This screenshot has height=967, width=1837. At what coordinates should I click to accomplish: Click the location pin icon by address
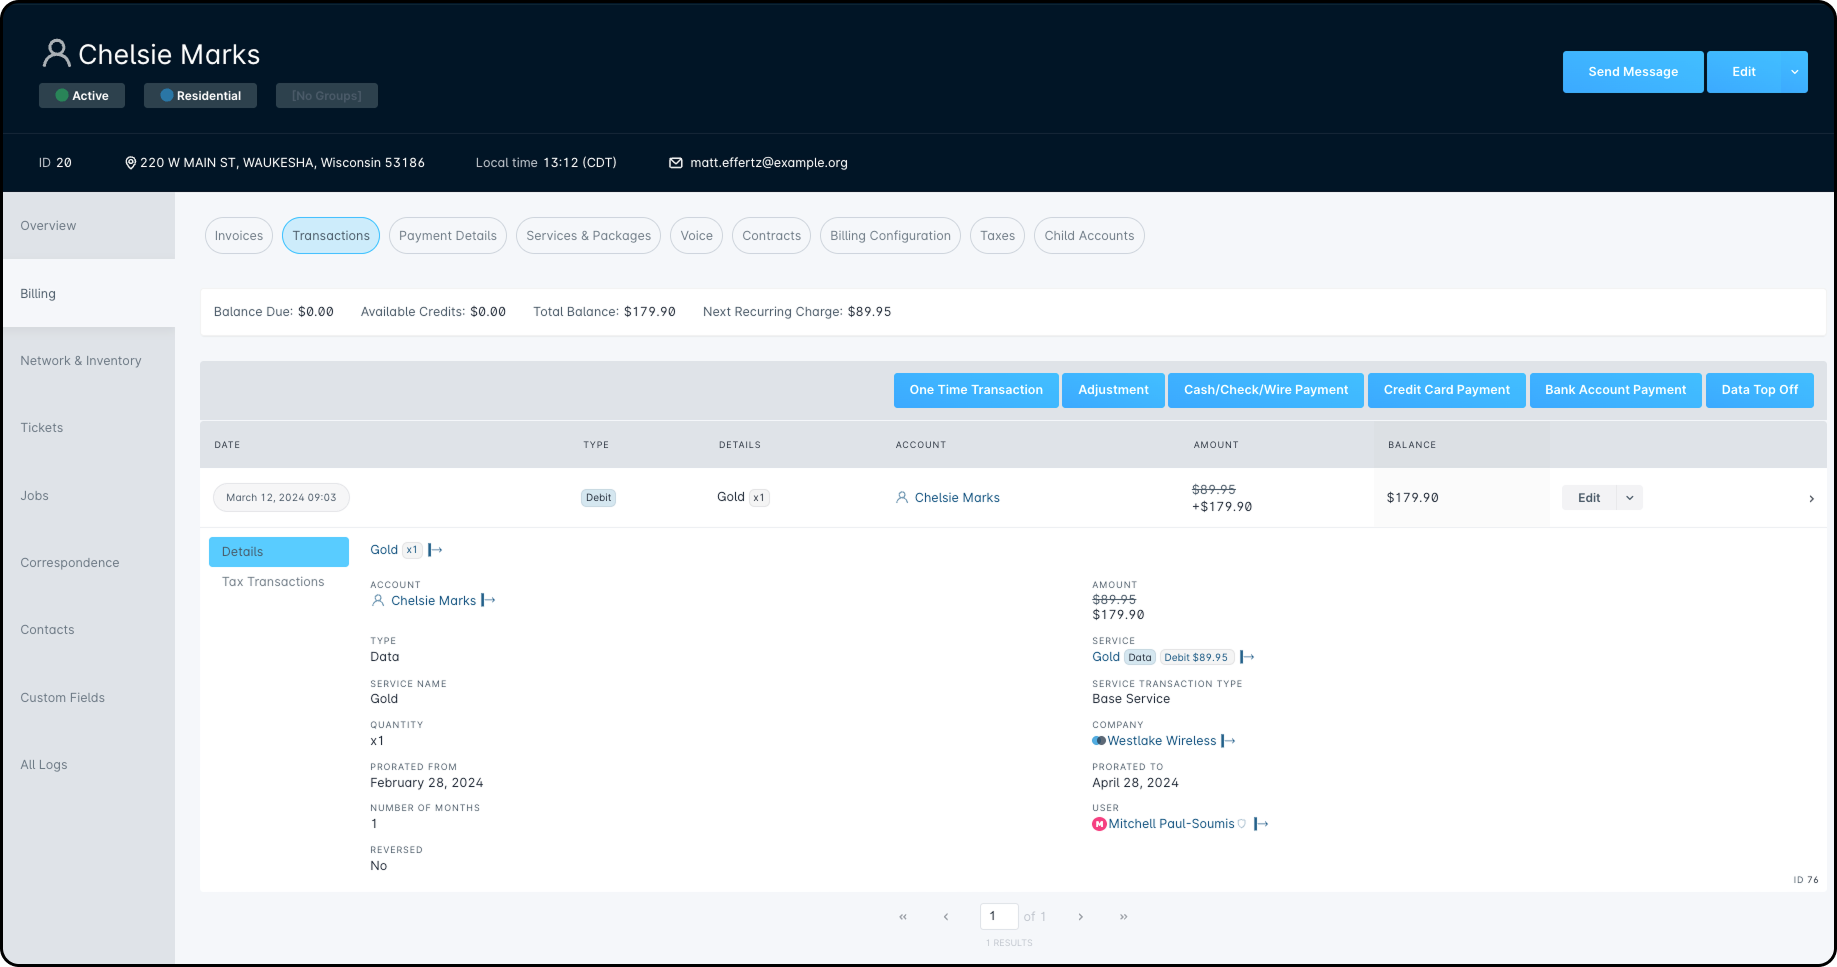(130, 163)
